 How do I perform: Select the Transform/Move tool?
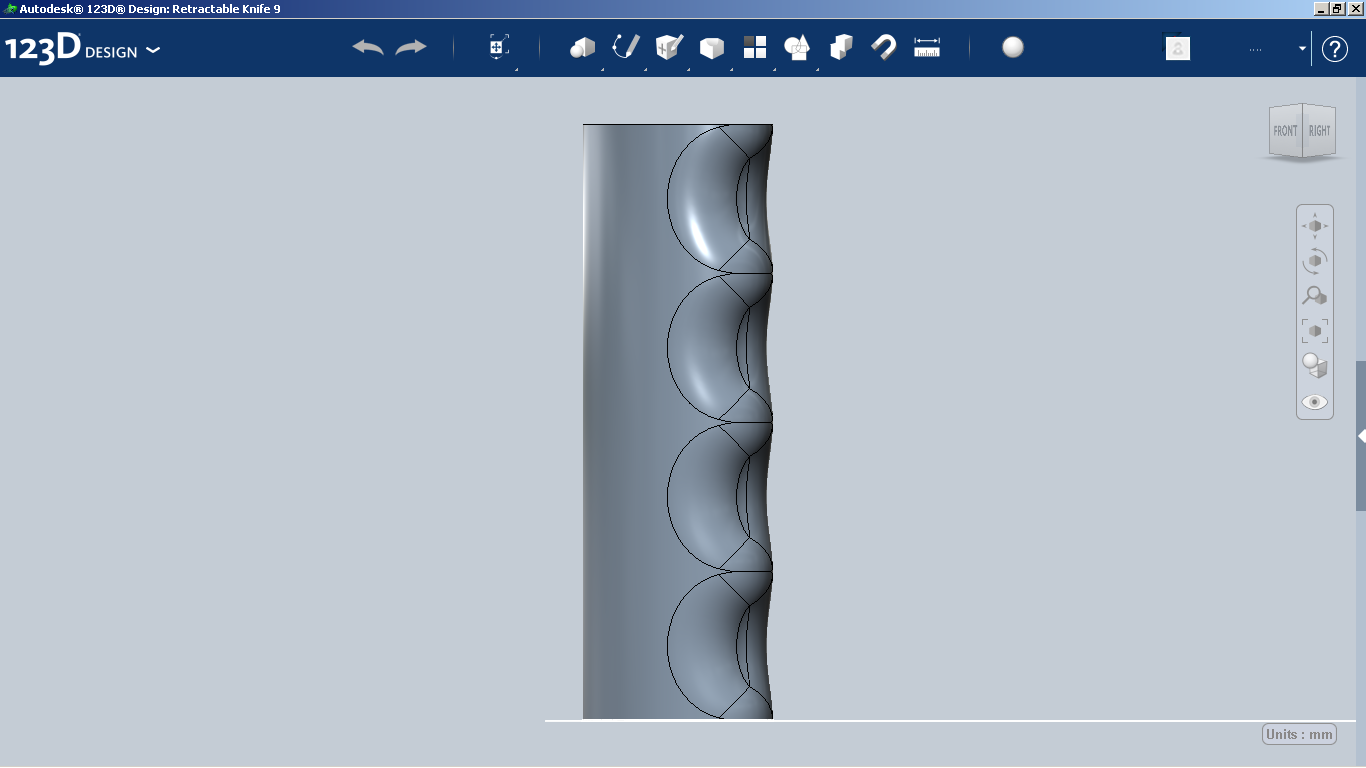497,47
